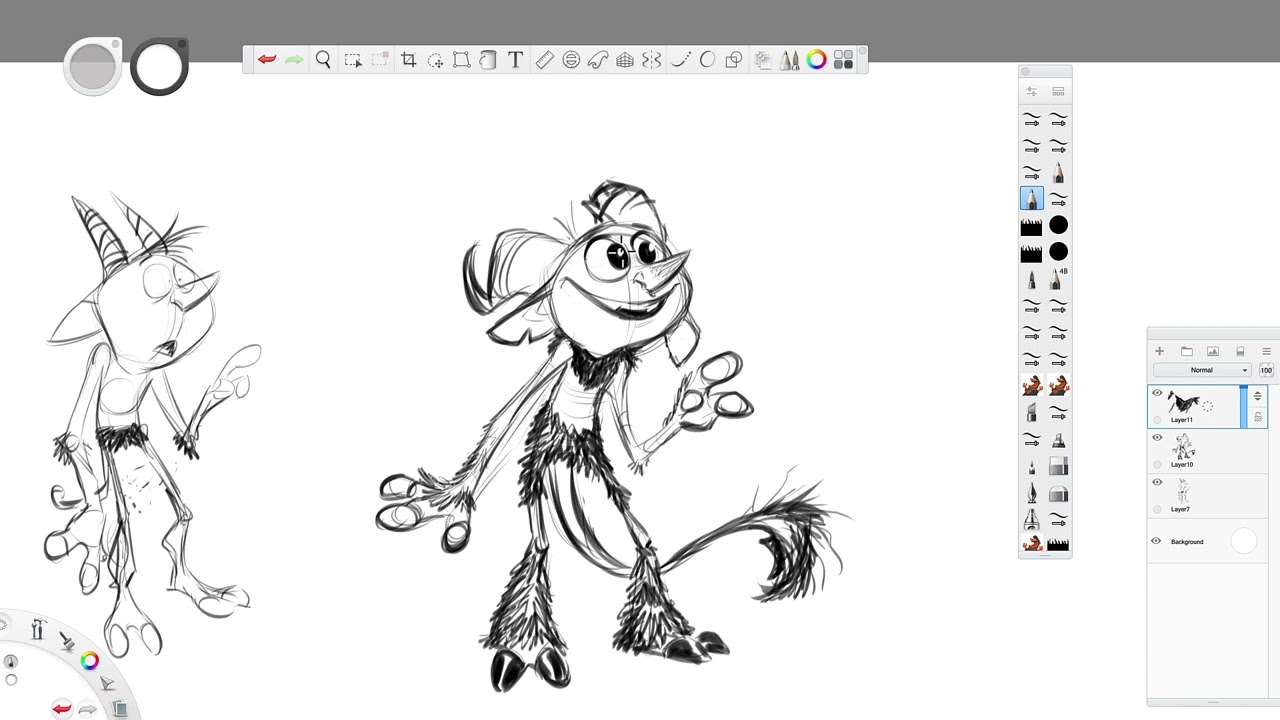Select the French Curve tool

(x=598, y=60)
